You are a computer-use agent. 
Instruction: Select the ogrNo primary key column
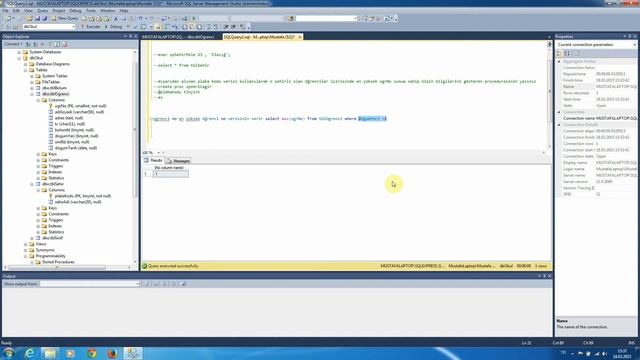[80, 106]
